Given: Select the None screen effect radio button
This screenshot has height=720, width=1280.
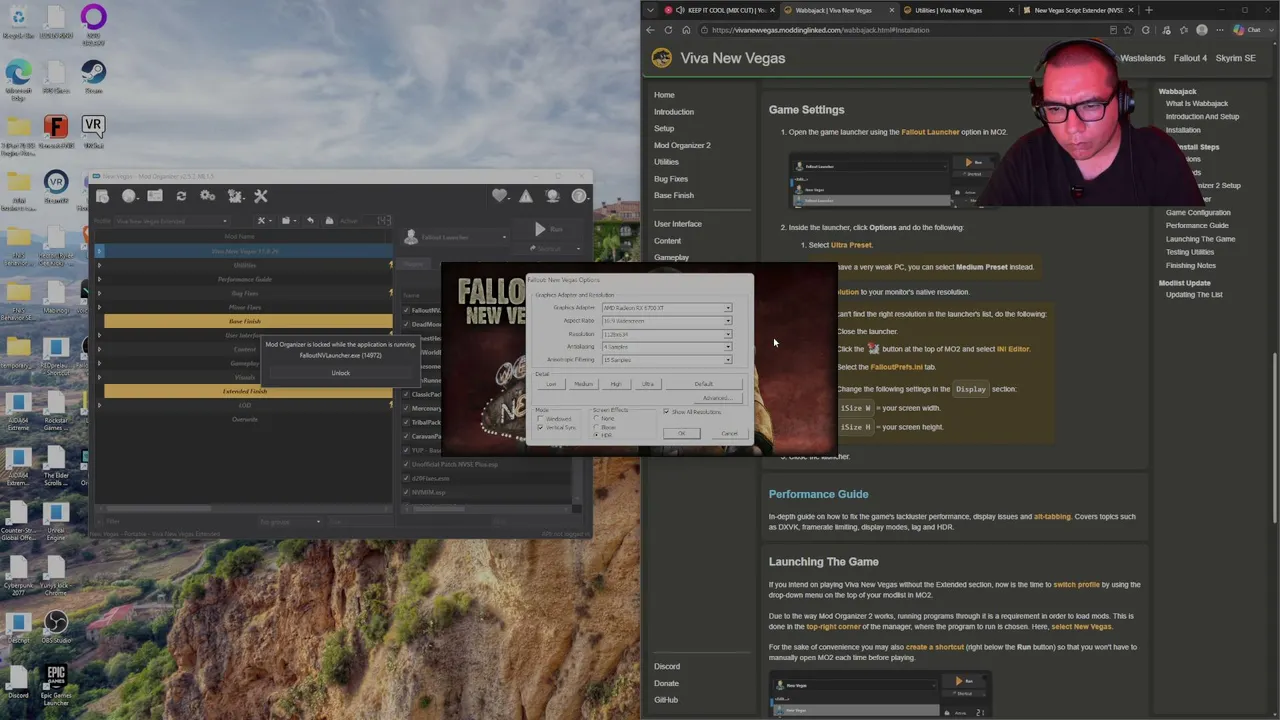Looking at the screenshot, I should point(597,418).
